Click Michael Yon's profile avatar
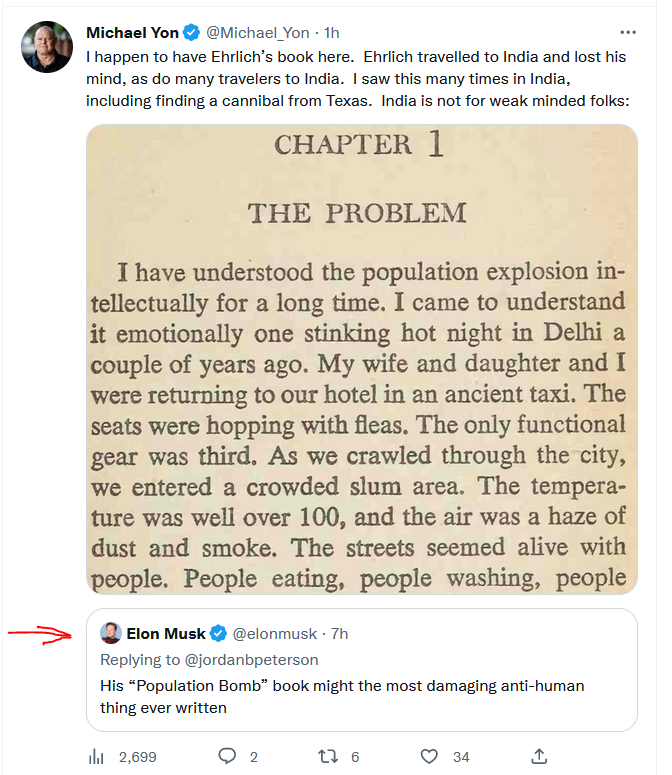This screenshot has width=672, height=775. 47,47
